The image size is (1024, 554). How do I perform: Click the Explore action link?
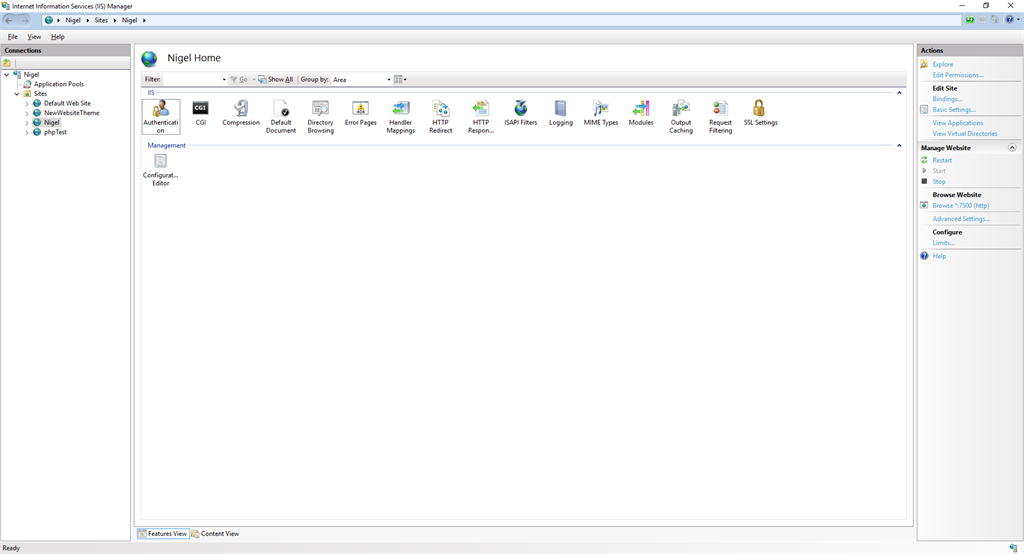tap(942, 65)
